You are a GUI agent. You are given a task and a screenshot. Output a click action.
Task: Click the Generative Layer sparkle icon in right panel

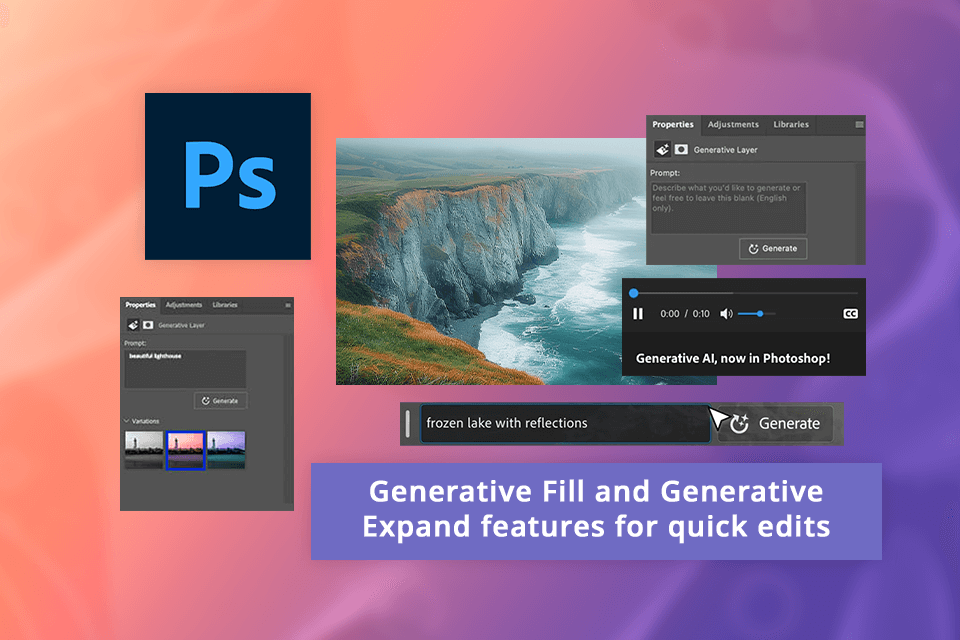coord(662,149)
